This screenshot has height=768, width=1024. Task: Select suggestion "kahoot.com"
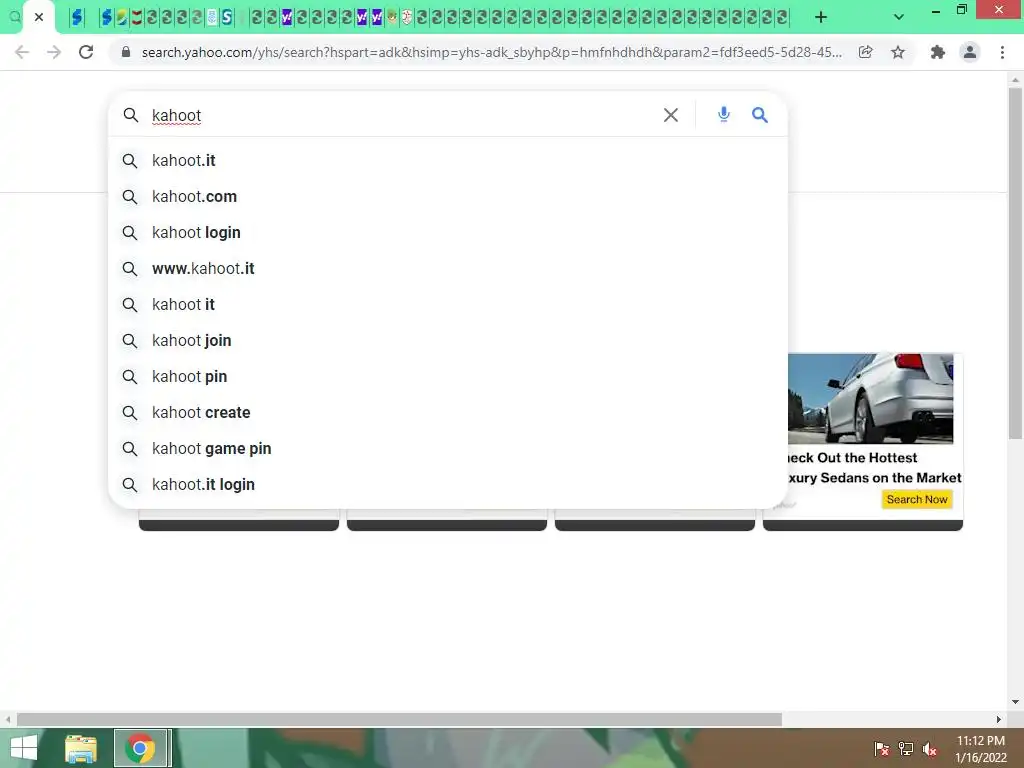(447, 197)
